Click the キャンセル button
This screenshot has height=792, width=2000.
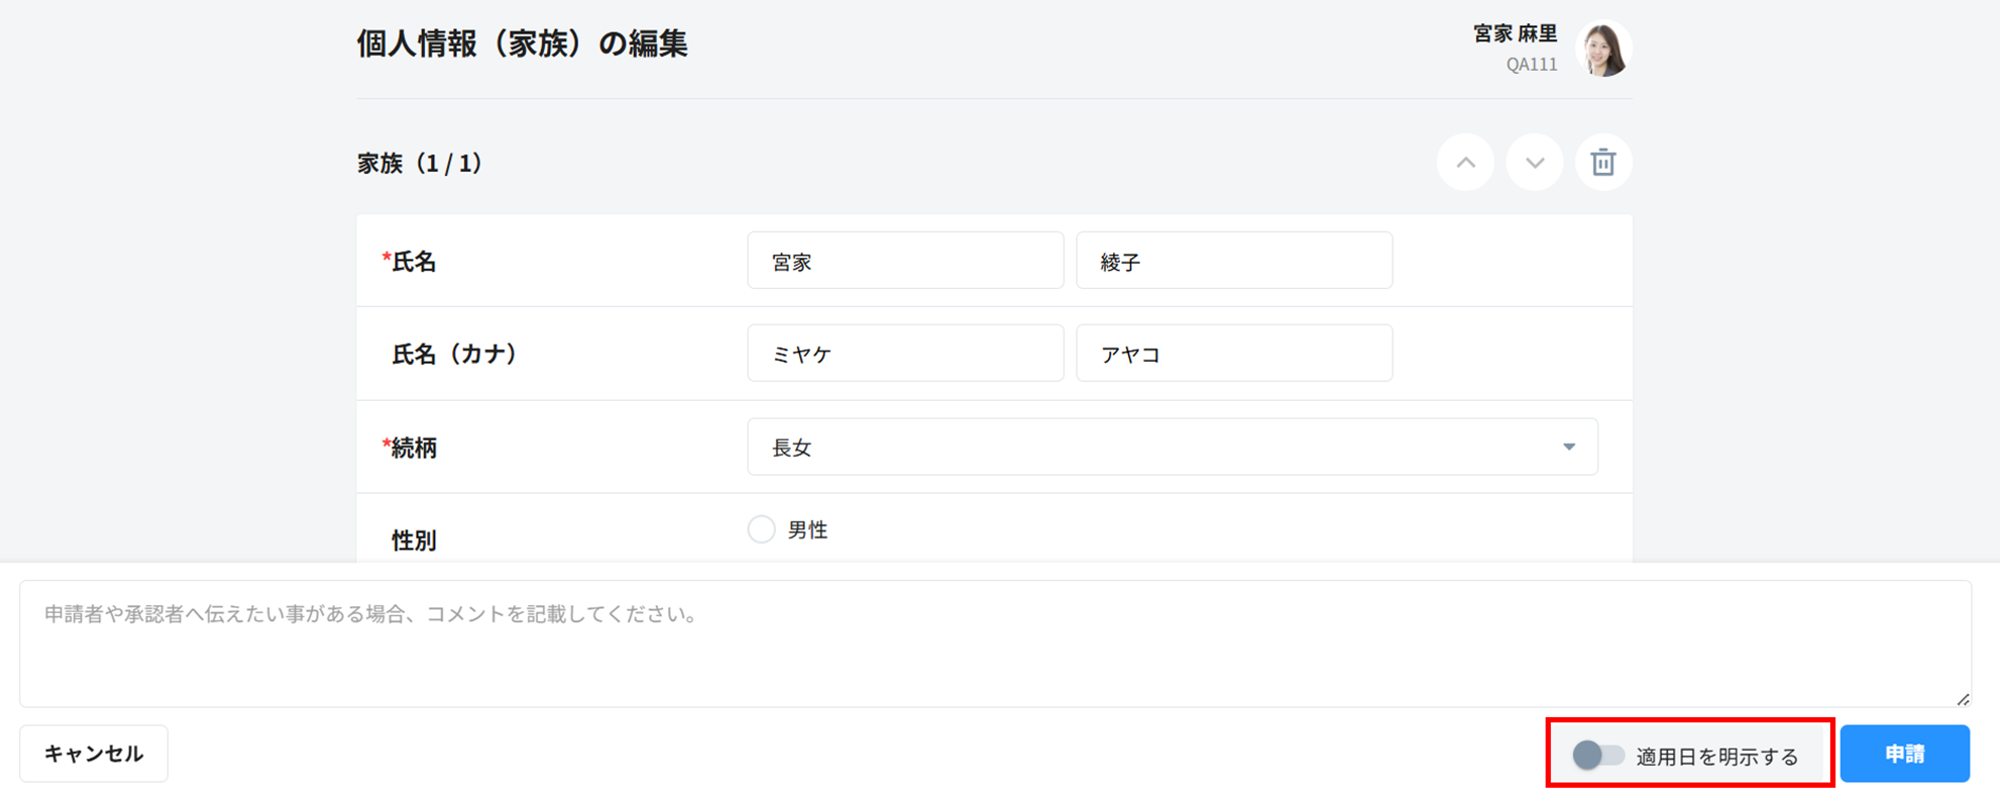(93, 754)
